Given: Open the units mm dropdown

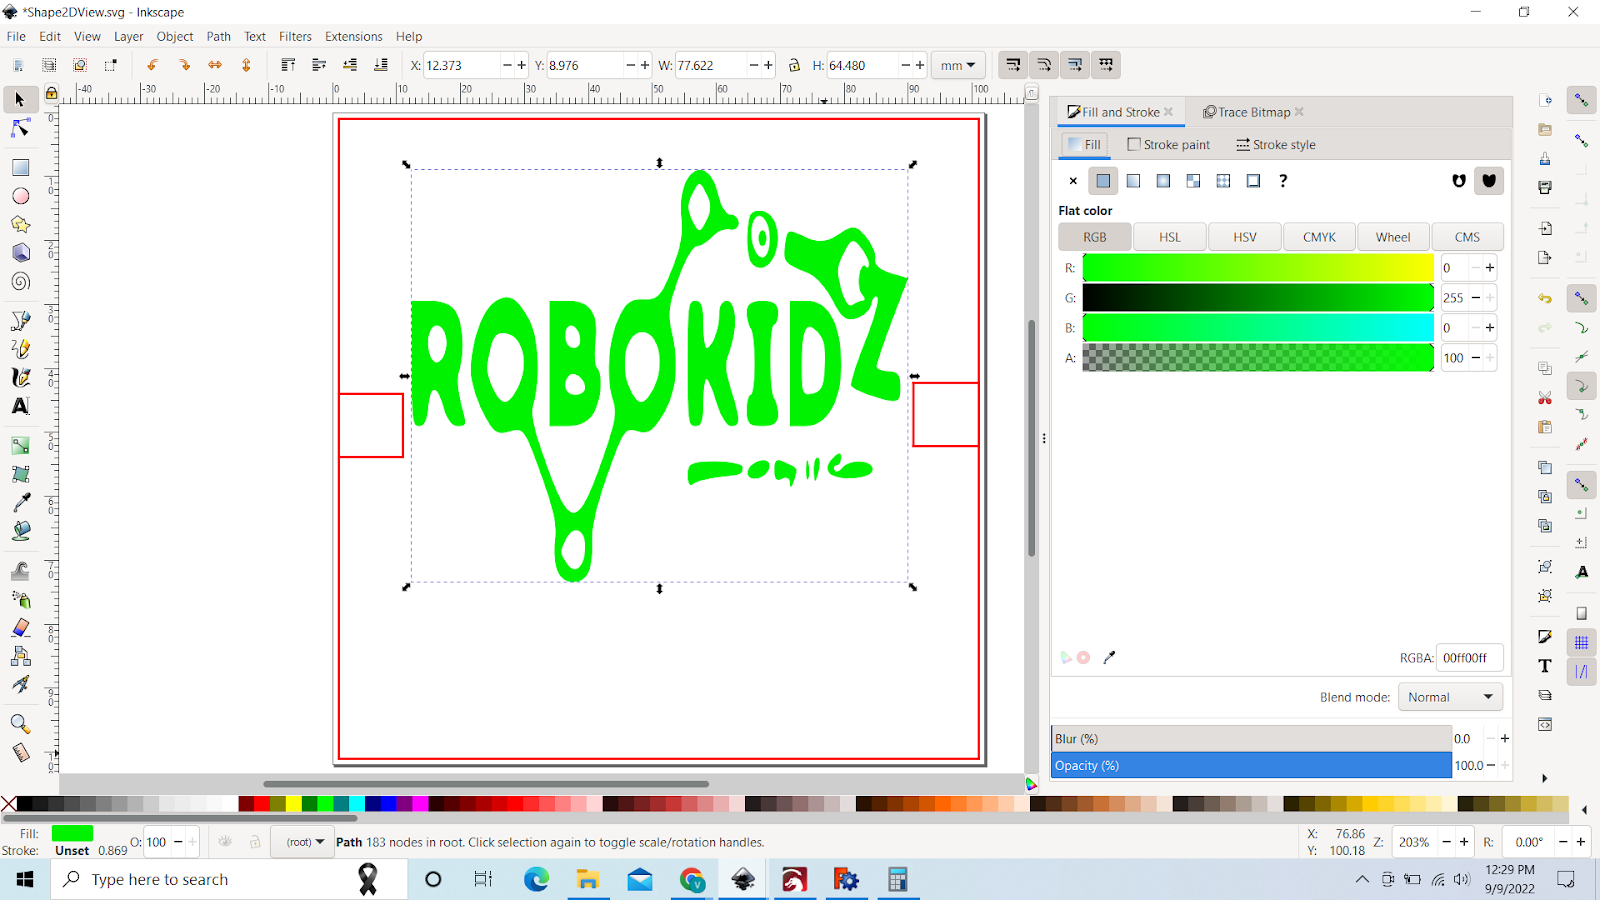Looking at the screenshot, I should click(x=958, y=65).
